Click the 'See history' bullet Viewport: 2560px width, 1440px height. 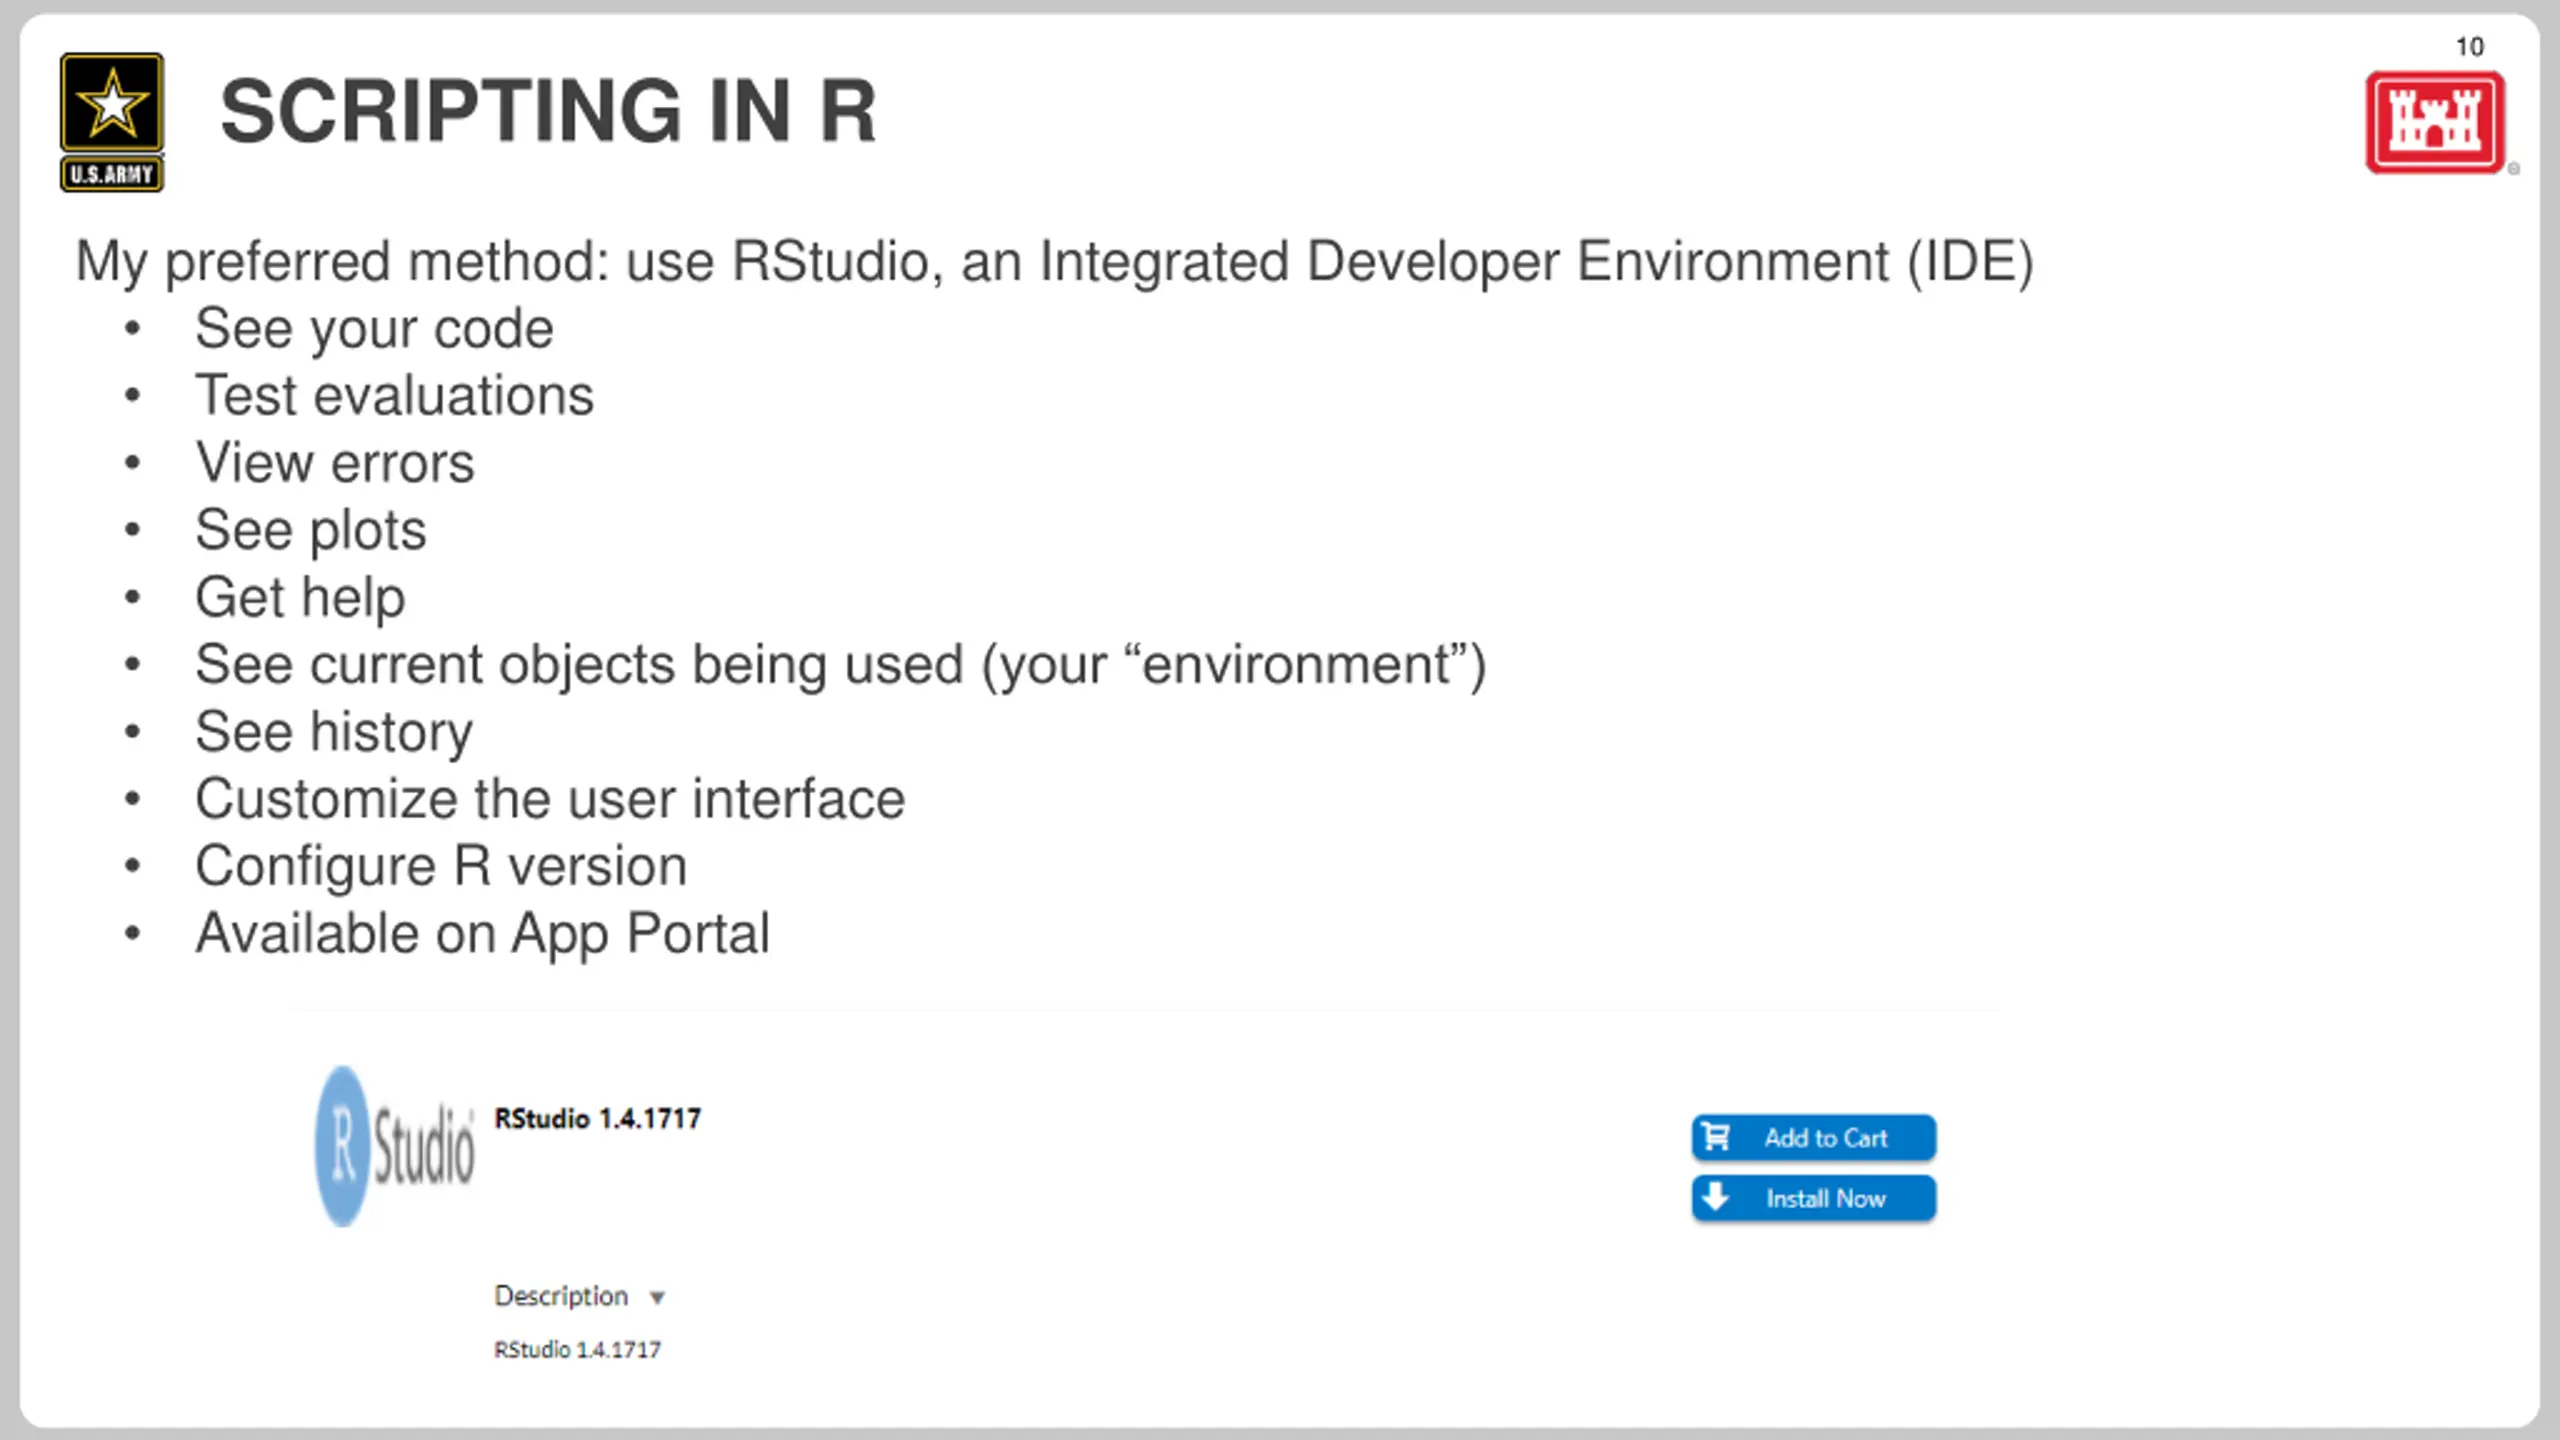tap(334, 732)
